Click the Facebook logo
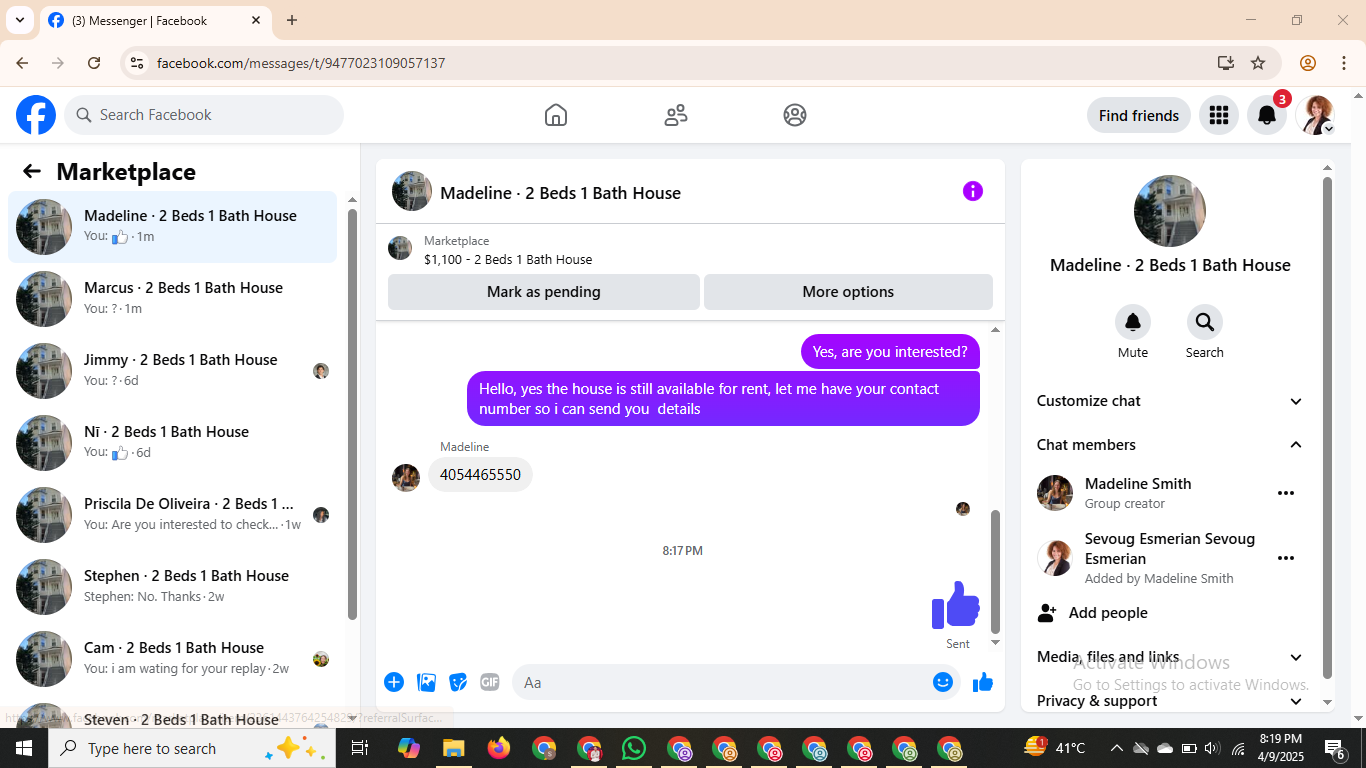 [36, 115]
